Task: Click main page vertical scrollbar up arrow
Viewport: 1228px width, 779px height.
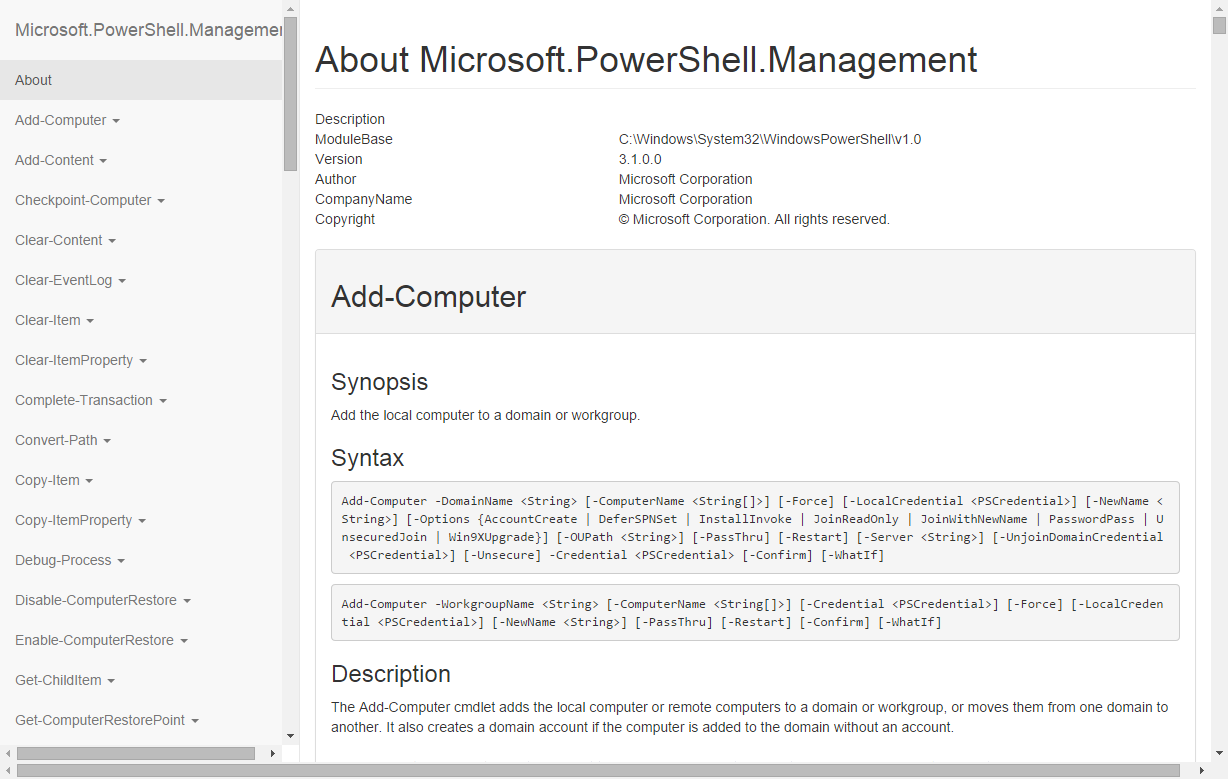Action: click(x=1219, y=8)
